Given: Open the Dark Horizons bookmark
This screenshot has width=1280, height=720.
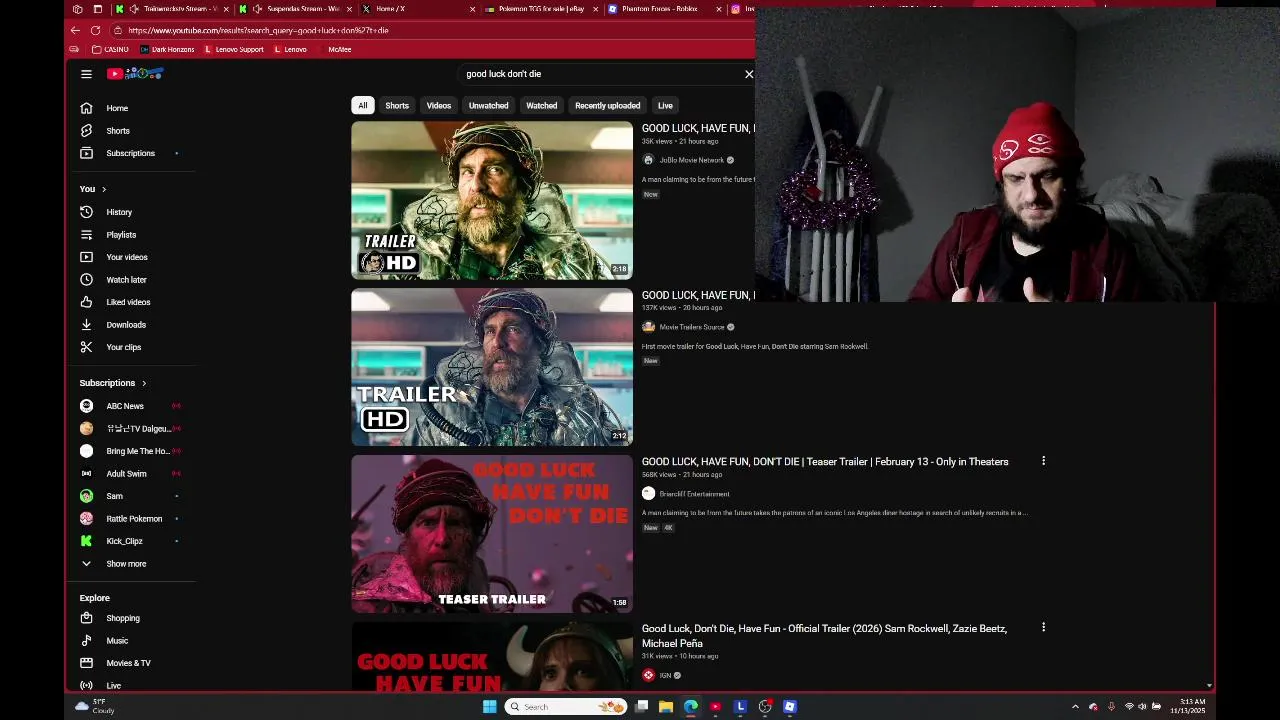Looking at the screenshot, I should 167,49.
